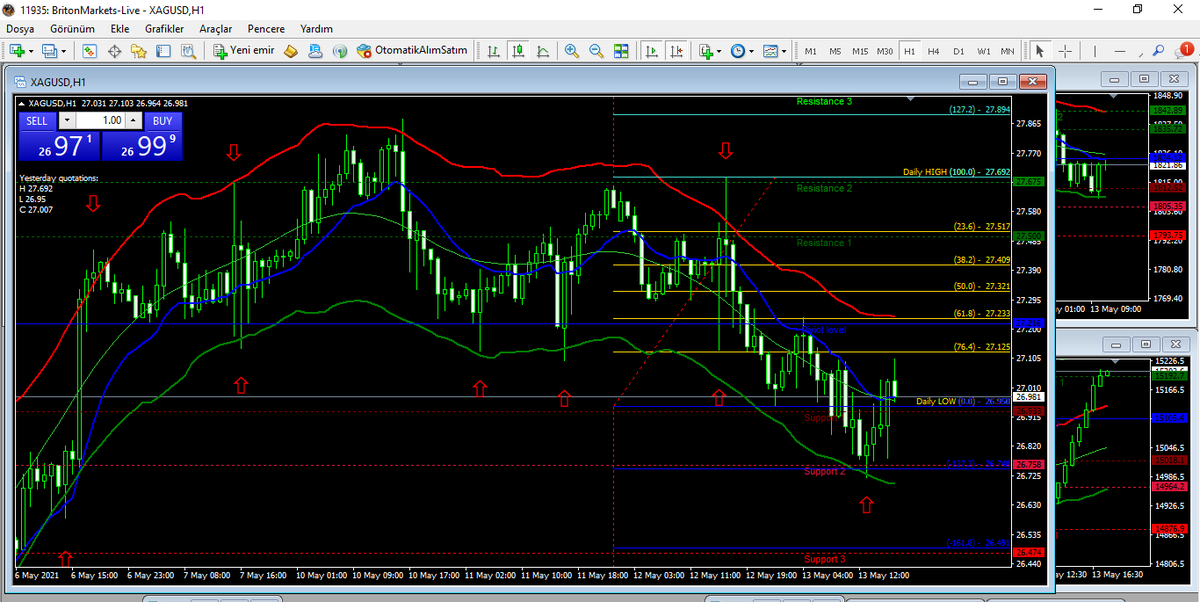Select the arrow Cursor tool
This screenshot has width=1200, height=602.
click(1040, 50)
